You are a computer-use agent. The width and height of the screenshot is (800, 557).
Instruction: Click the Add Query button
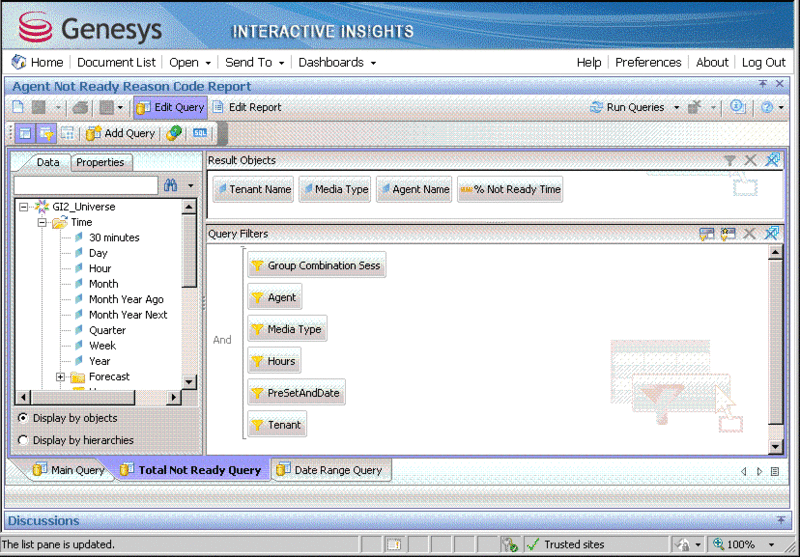120,133
